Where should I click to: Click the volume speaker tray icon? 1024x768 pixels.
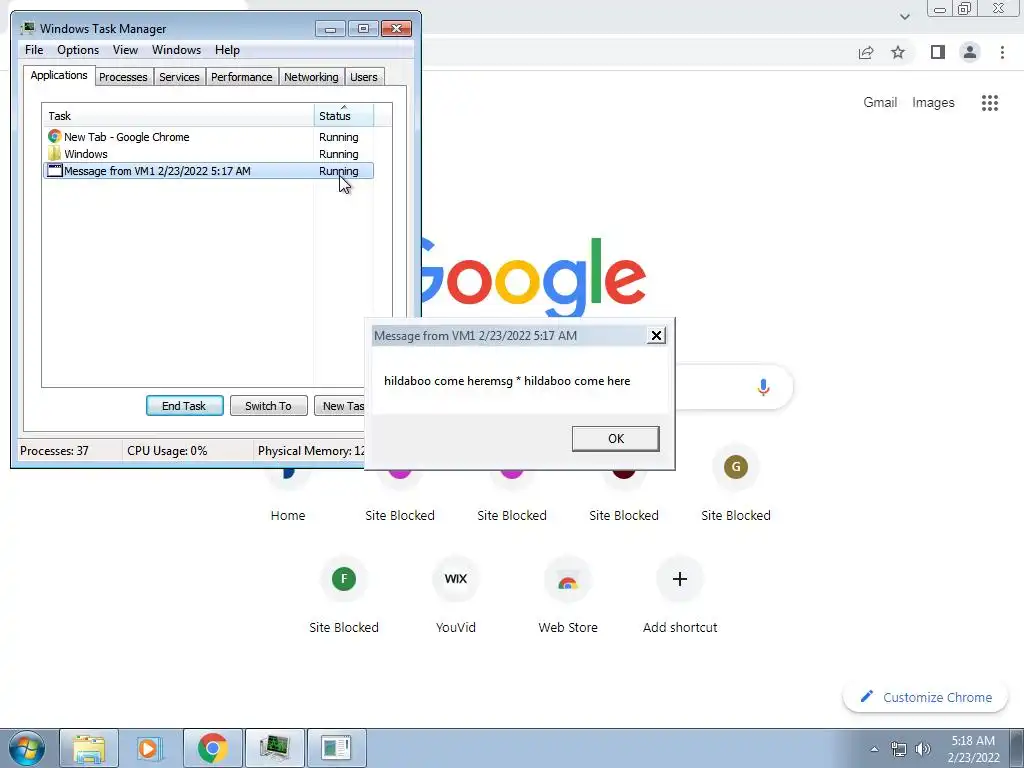coord(923,749)
